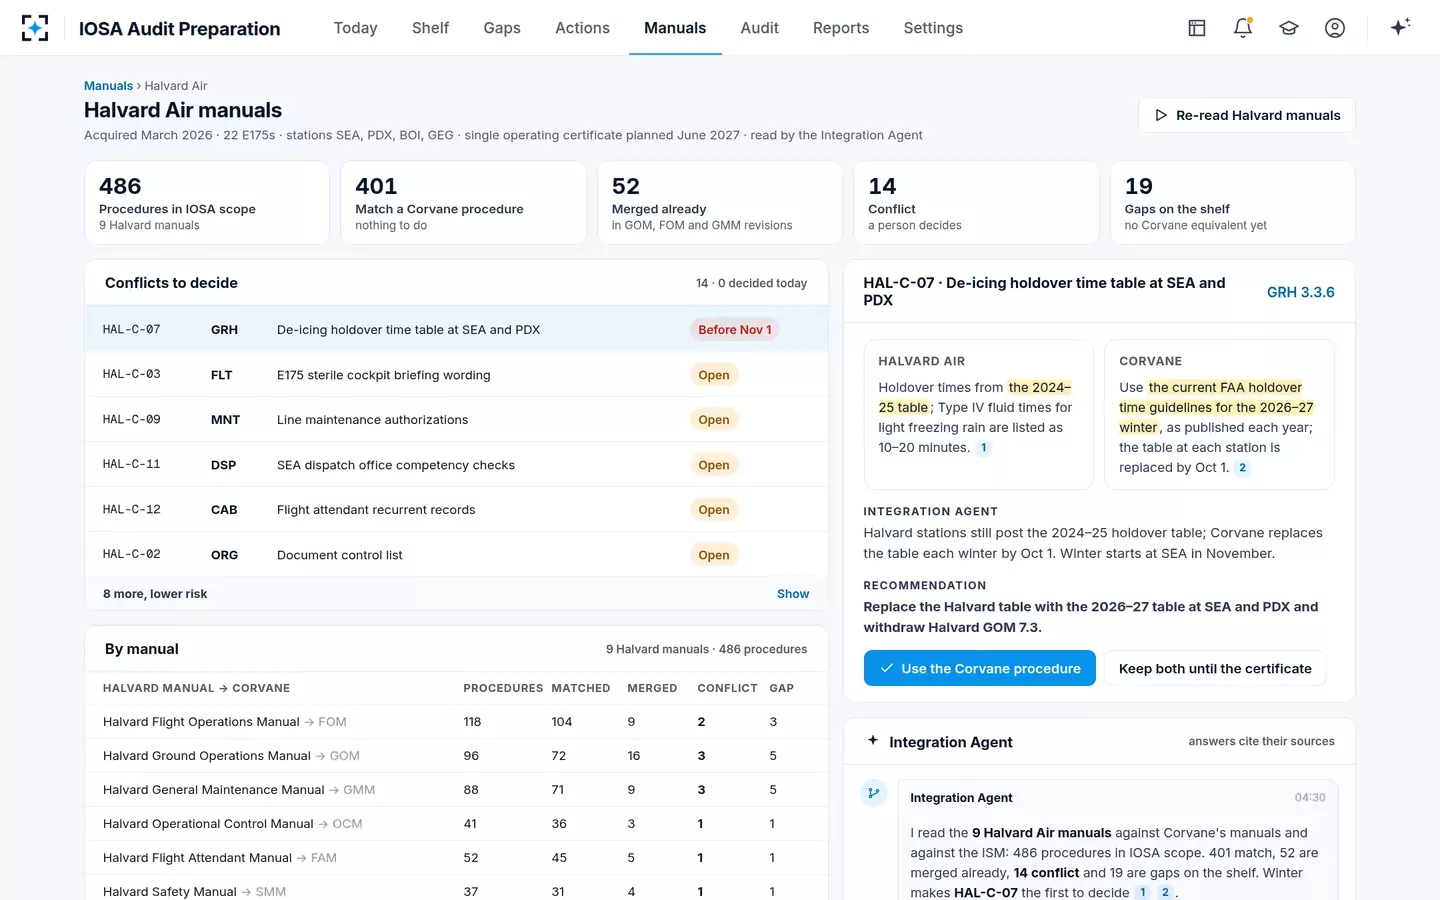The image size is (1440, 900).
Task: Open the Audit tab
Action: (759, 28)
